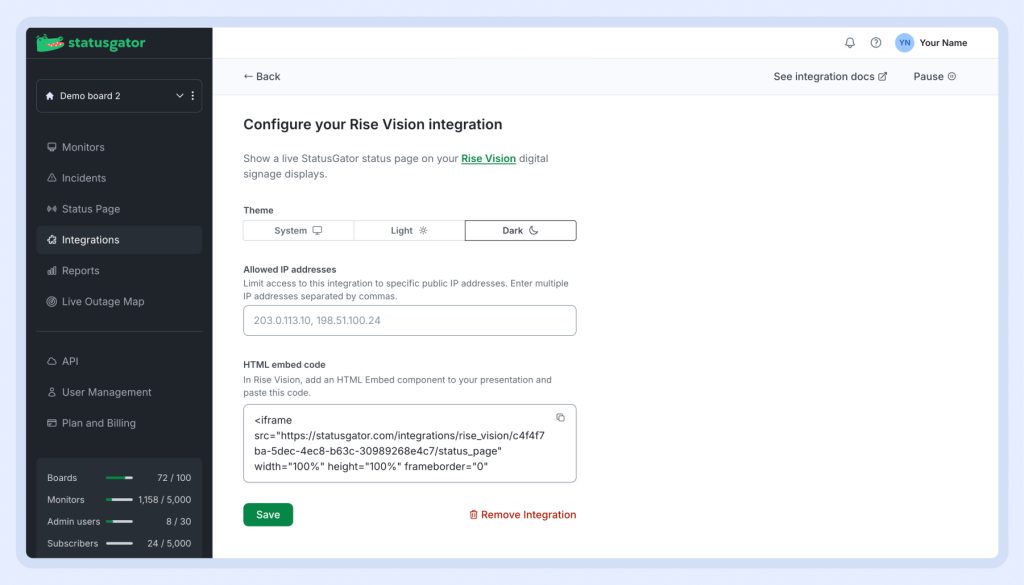Open Plan and Billing in sidebar
The height and width of the screenshot is (585, 1024).
(119, 423)
